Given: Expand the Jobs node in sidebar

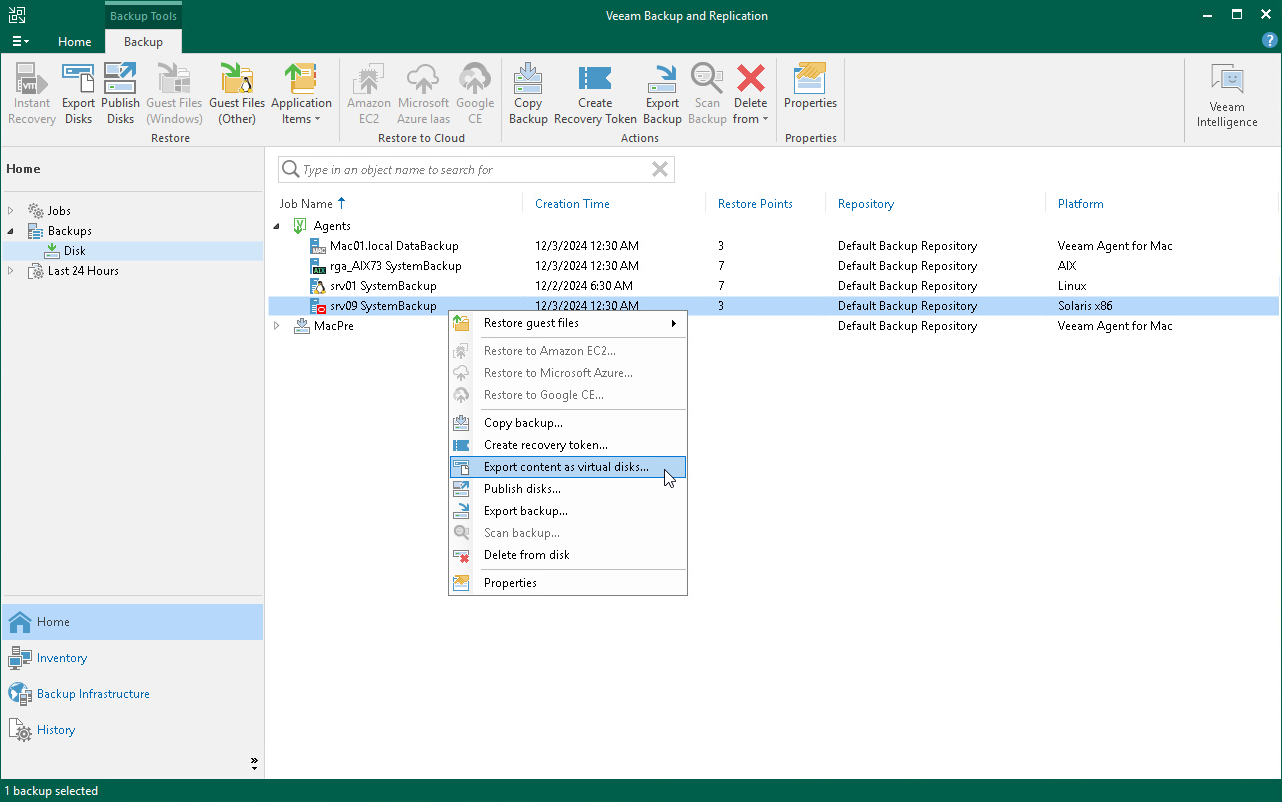Looking at the screenshot, I should (12, 210).
